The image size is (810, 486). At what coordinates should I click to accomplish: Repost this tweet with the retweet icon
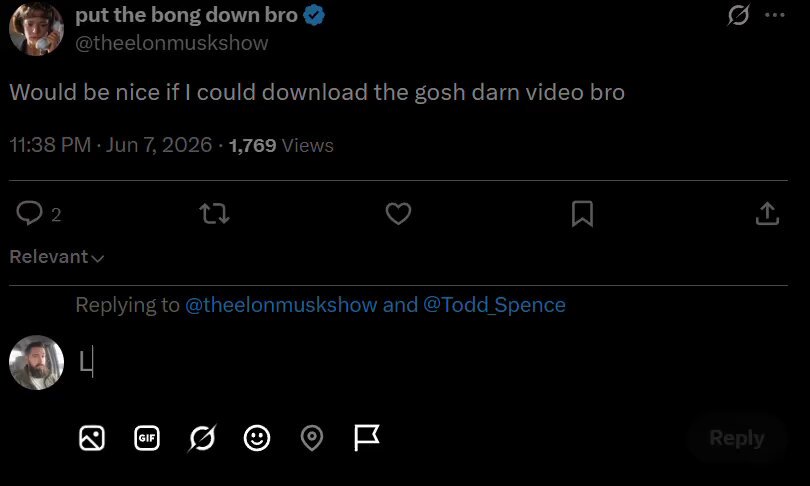[214, 213]
